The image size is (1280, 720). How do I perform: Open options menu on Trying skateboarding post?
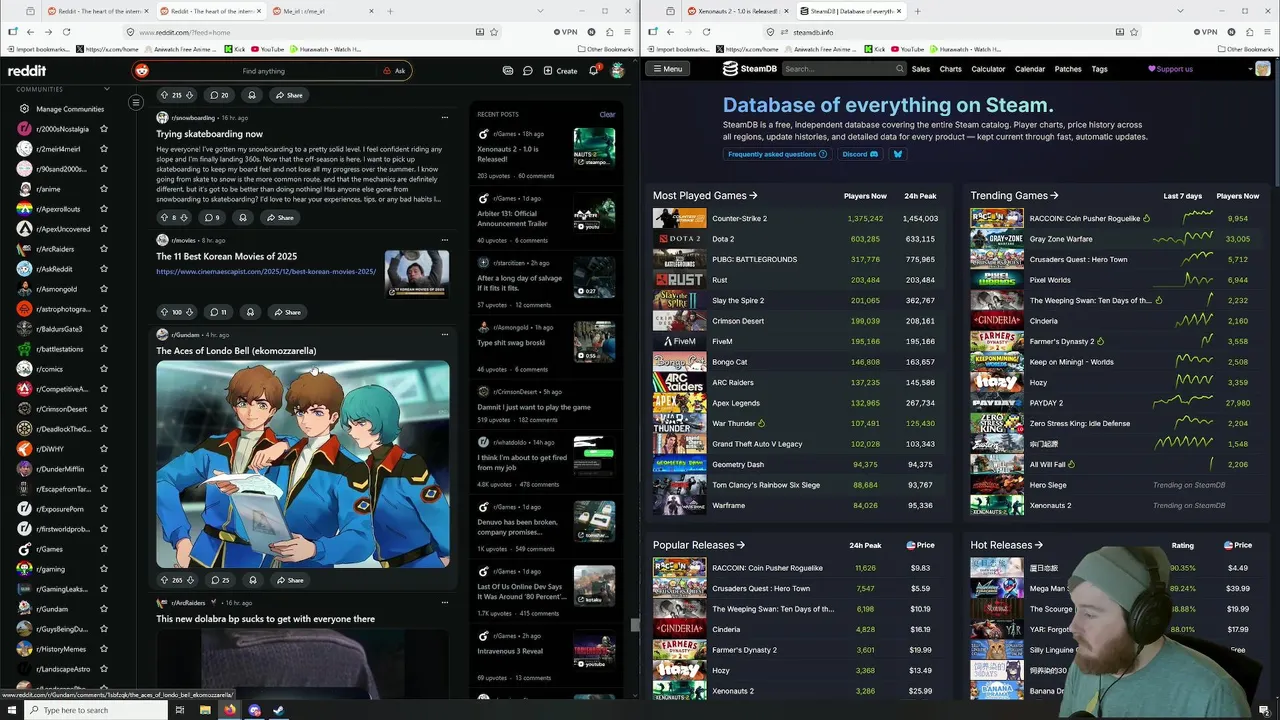[445, 118]
